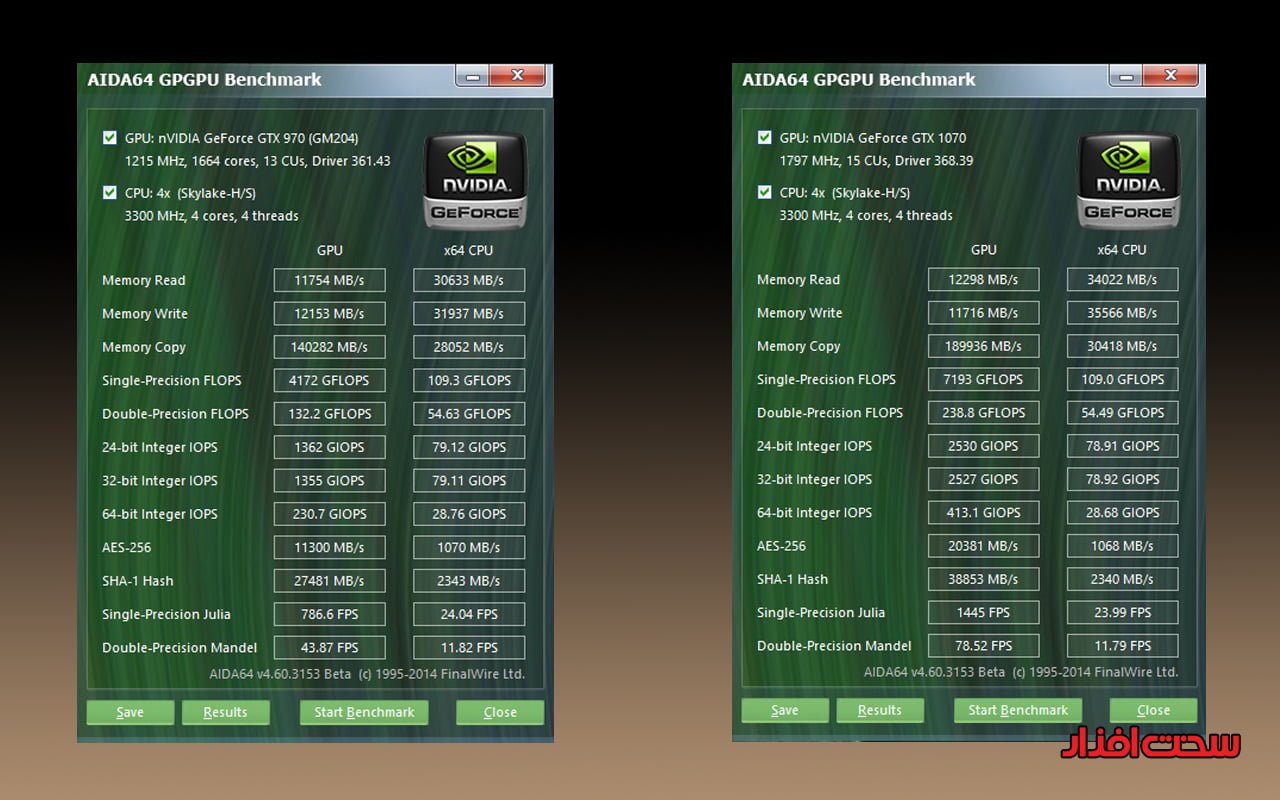Screen dimensions: 1280x800
Task: Save the GTX 970 benchmark results
Action: coord(130,712)
